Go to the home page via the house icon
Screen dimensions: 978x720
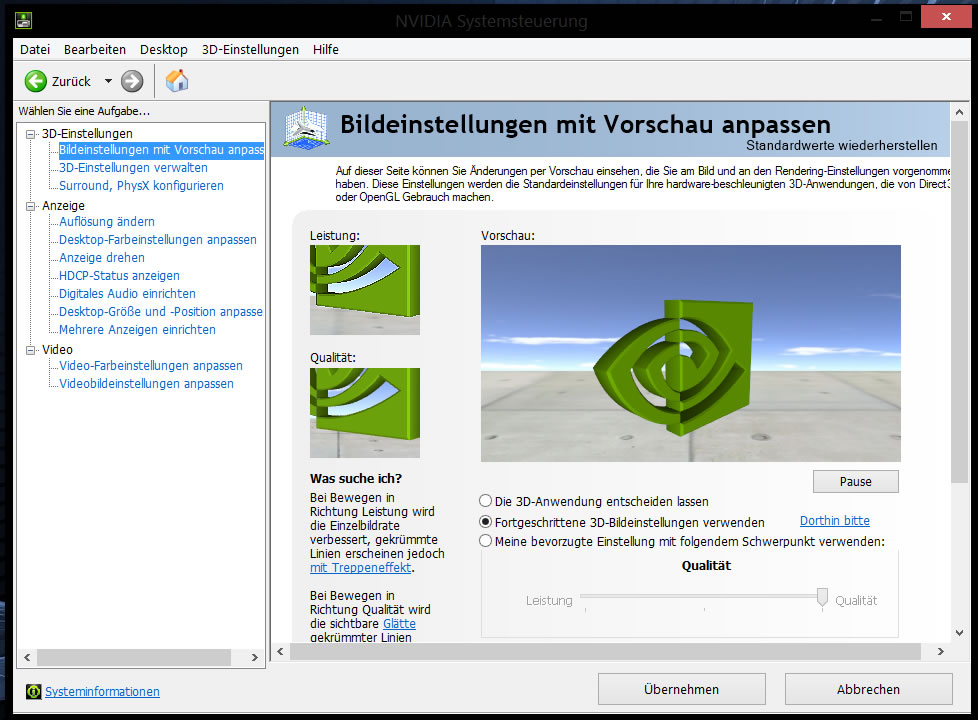point(177,81)
